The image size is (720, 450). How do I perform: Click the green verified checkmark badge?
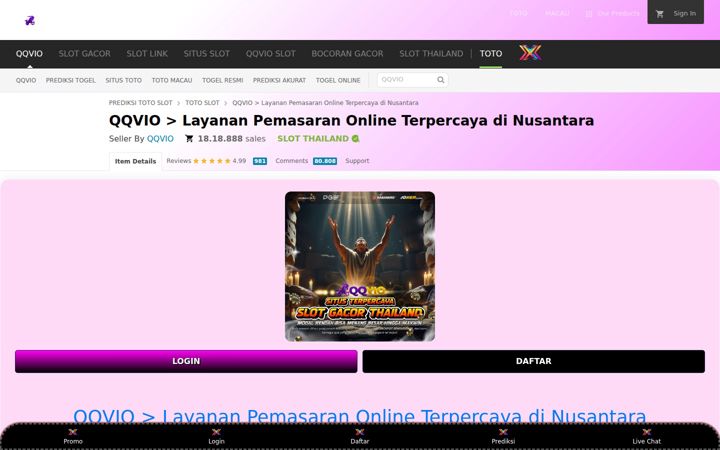pyautogui.click(x=355, y=139)
